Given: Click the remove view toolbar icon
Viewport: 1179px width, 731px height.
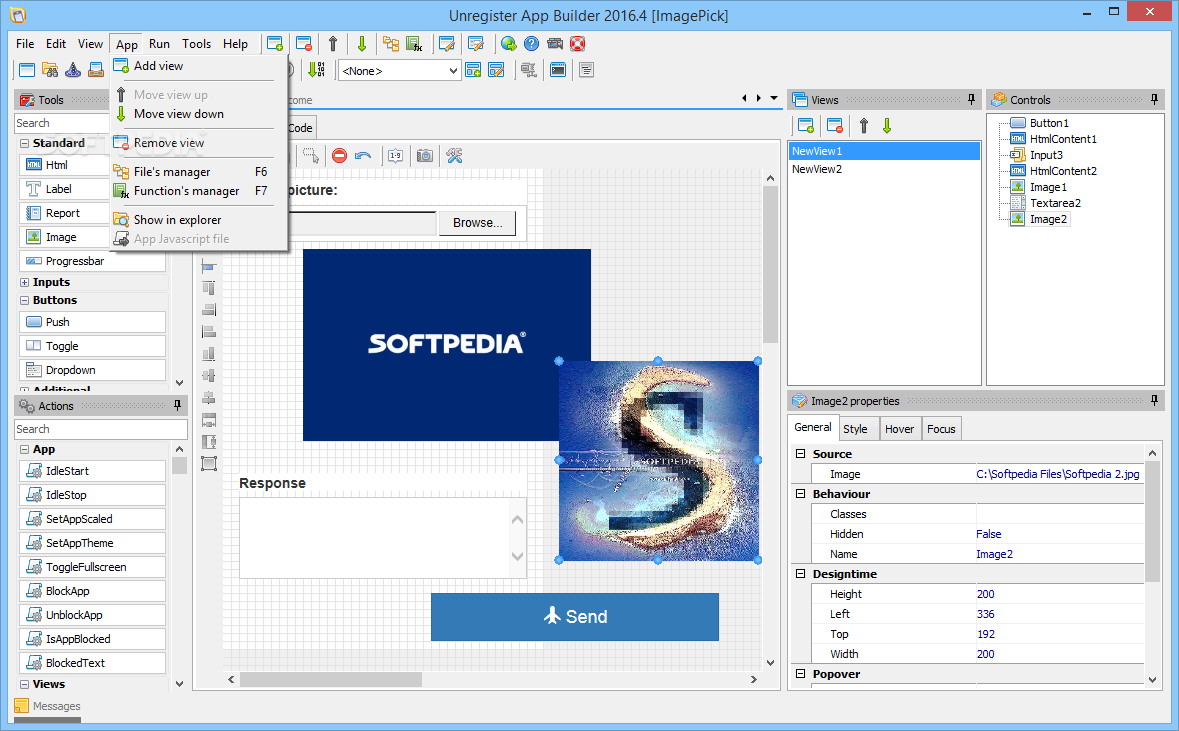Looking at the screenshot, I should click(x=304, y=44).
